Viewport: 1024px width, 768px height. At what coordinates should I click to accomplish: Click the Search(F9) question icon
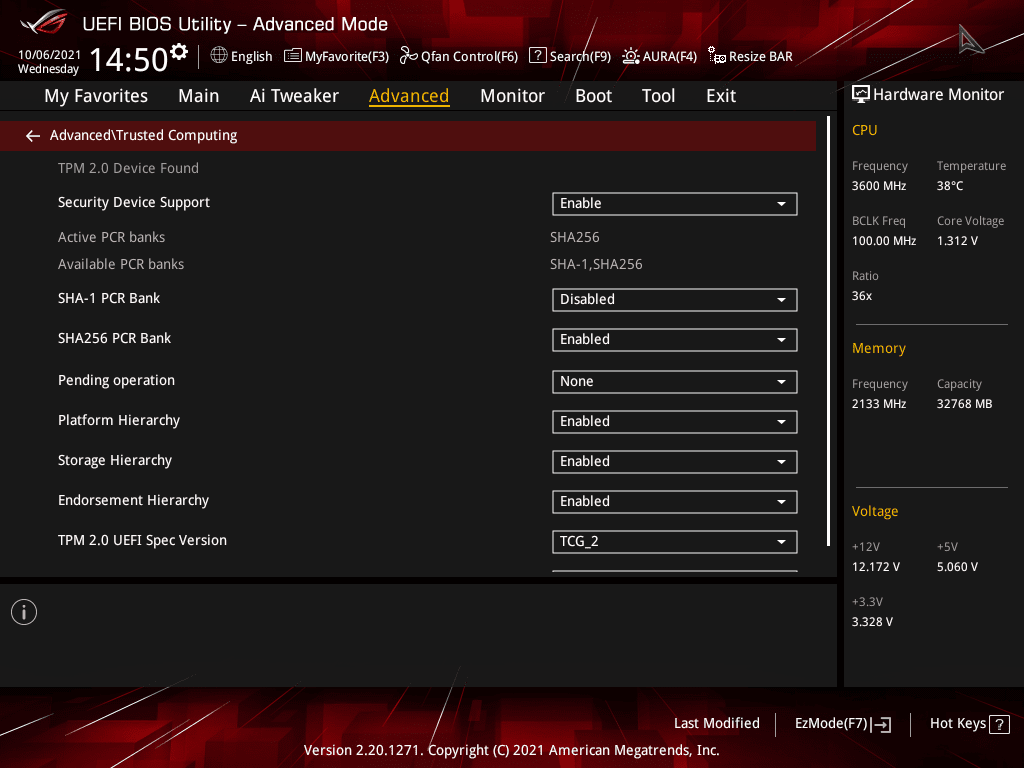pyautogui.click(x=537, y=56)
